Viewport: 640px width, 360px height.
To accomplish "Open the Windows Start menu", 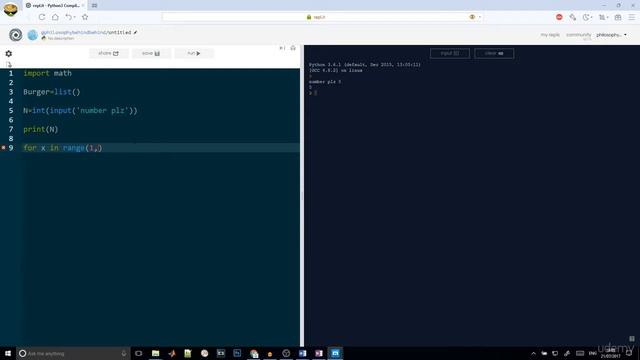I will pyautogui.click(x=8, y=353).
